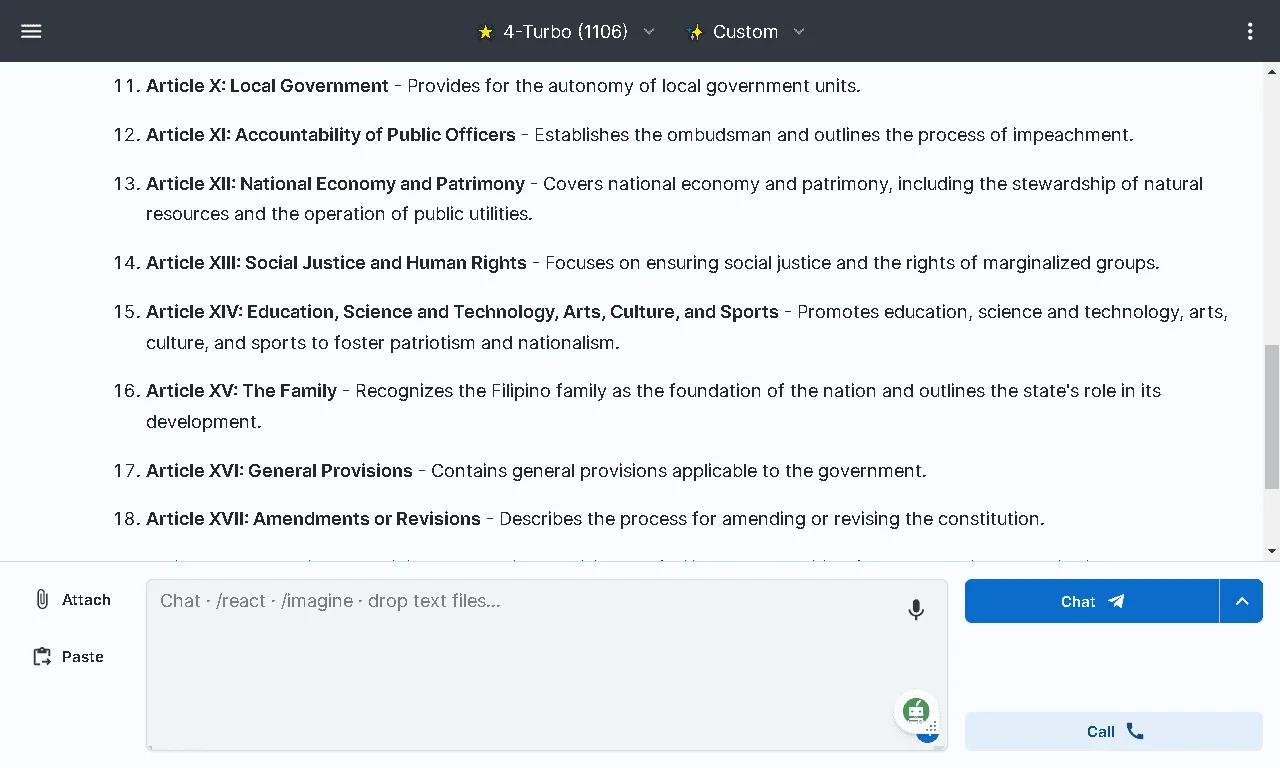Click 'Article XV: The Family' text

click(x=241, y=391)
